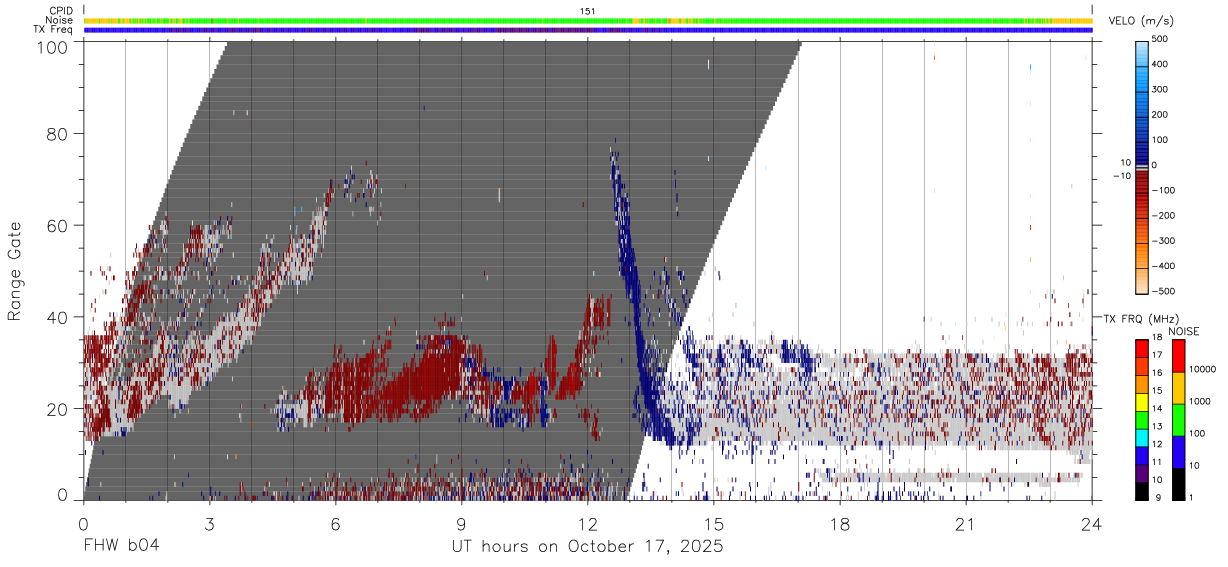Click UT hour tick label 21
This screenshot has width=1228, height=567.
coord(966,523)
